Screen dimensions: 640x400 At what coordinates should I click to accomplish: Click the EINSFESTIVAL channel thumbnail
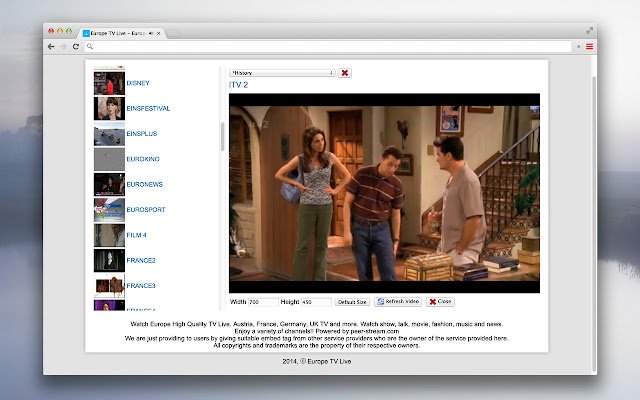(109, 109)
